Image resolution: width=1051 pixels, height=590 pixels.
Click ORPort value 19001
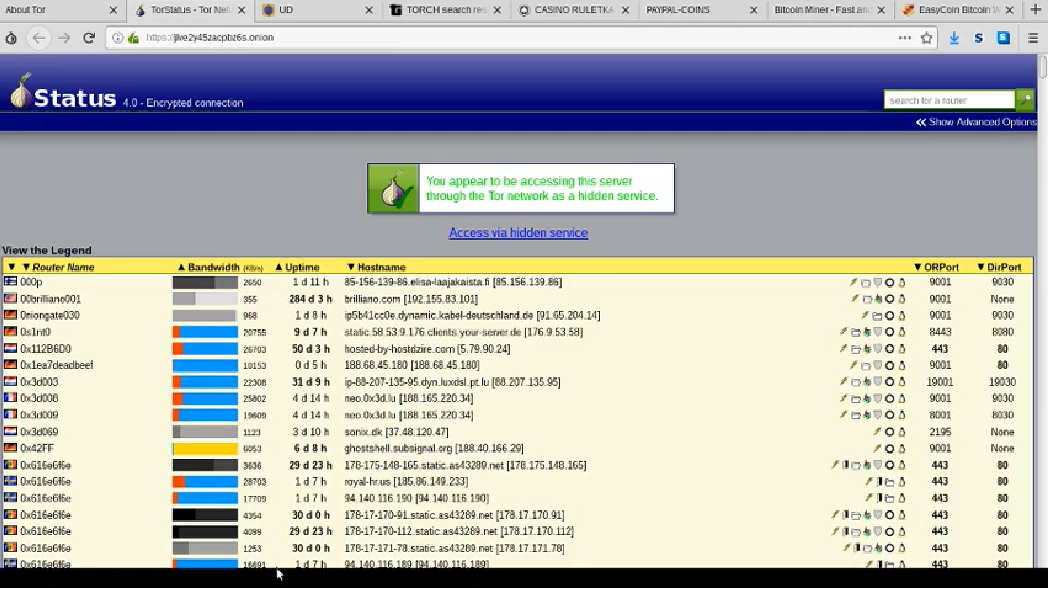point(940,381)
